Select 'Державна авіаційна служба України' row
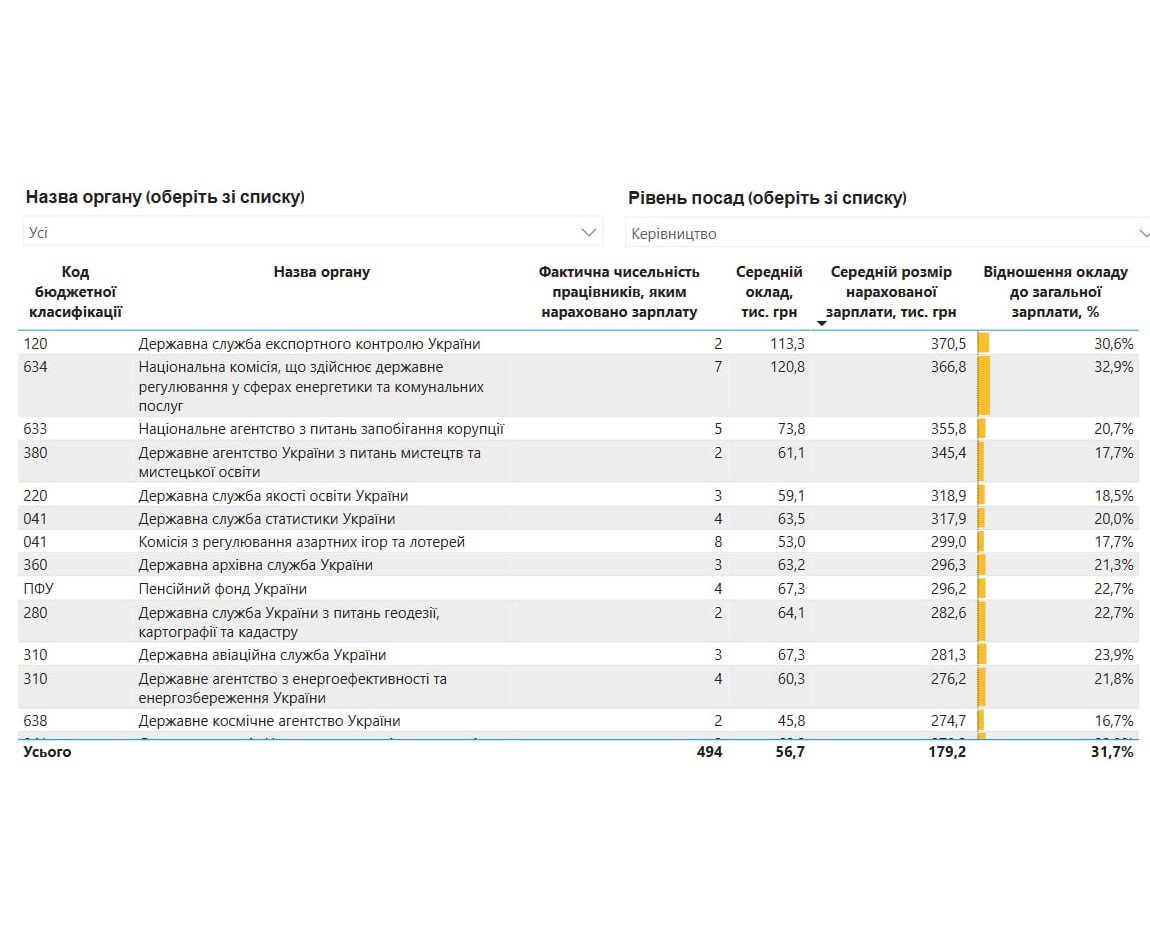 [x=262, y=655]
